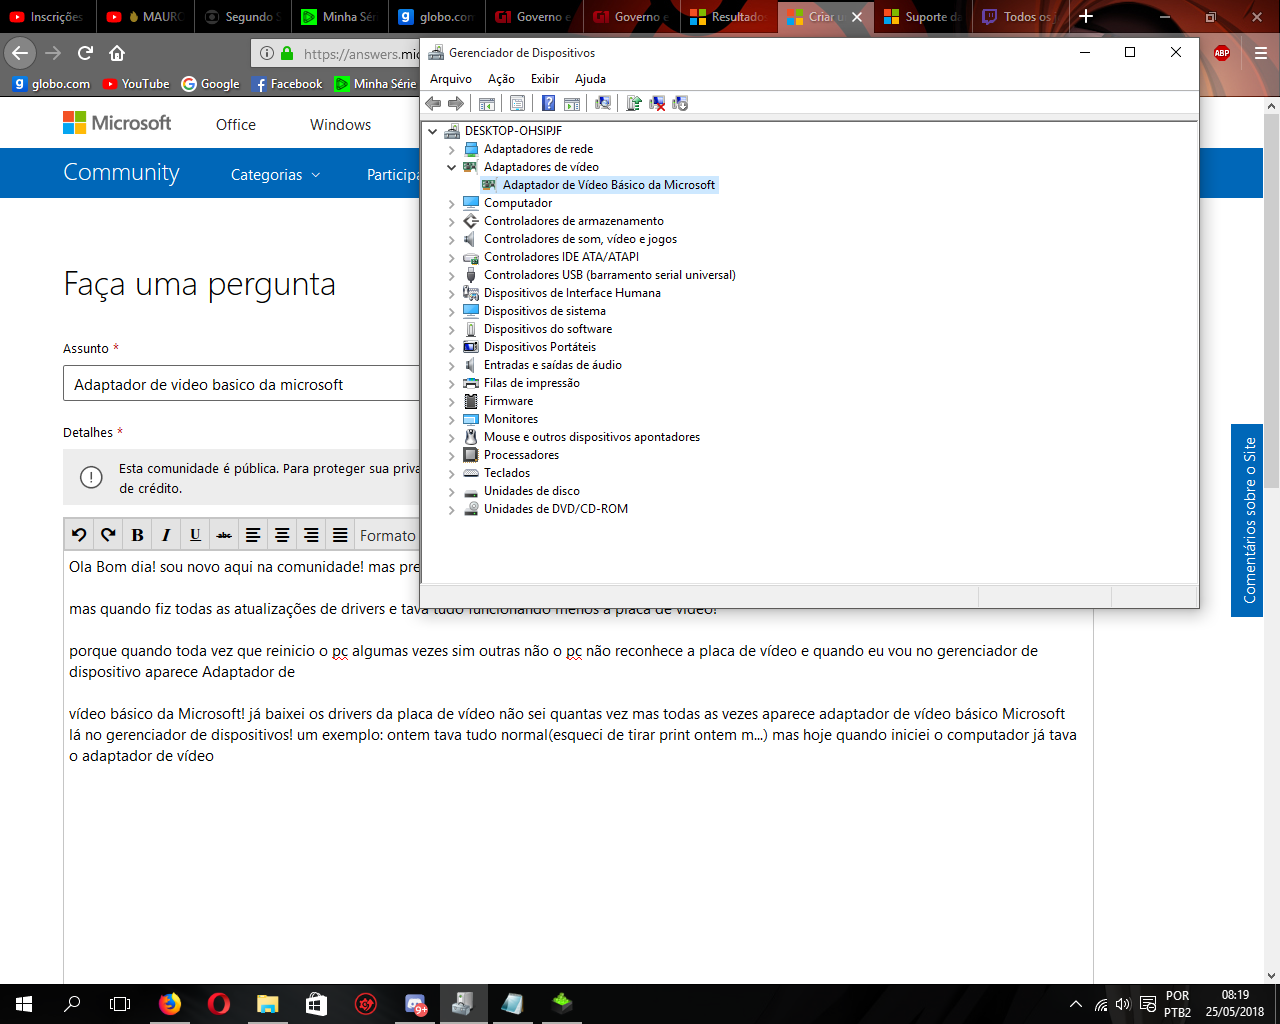1280x1024 pixels.
Task: Click show/hide action pane toolbar icon
Action: point(572,103)
